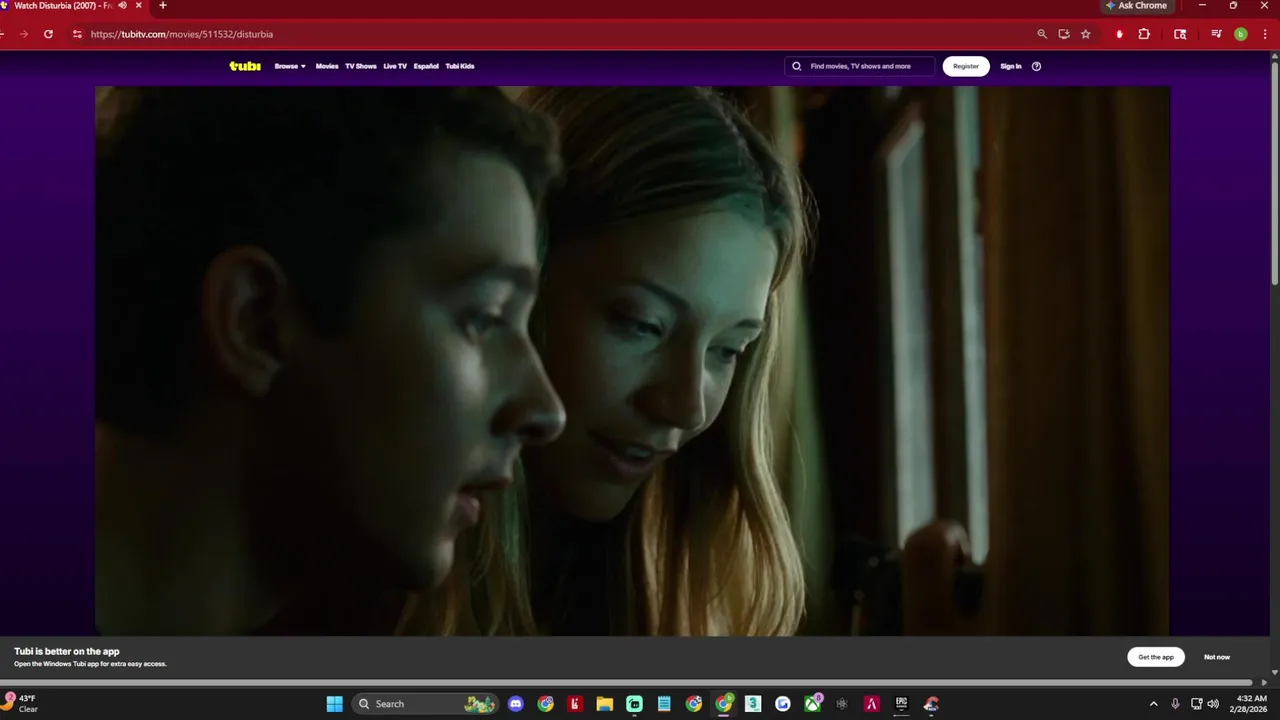Viewport: 1280px width, 720px height.
Task: Switch to Español content
Action: [426, 66]
